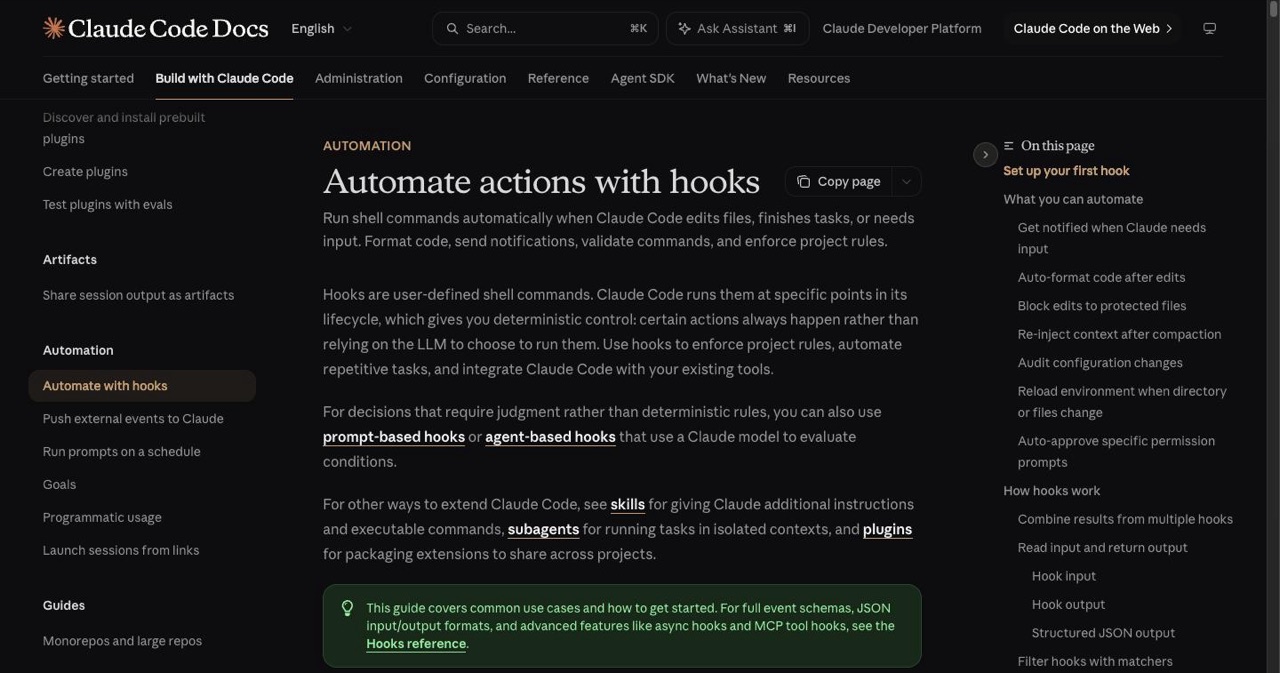Collapse the On this page sidebar arrow
The height and width of the screenshot is (673, 1280).
click(985, 154)
